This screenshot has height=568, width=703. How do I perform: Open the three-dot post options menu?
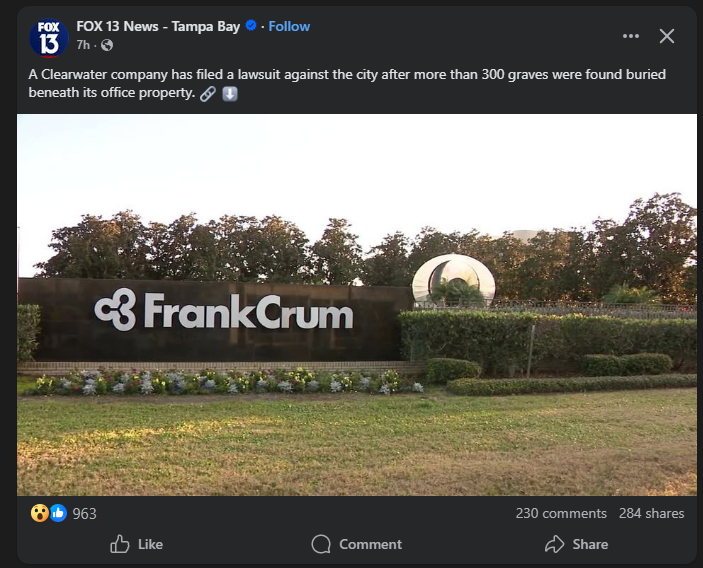(x=631, y=36)
